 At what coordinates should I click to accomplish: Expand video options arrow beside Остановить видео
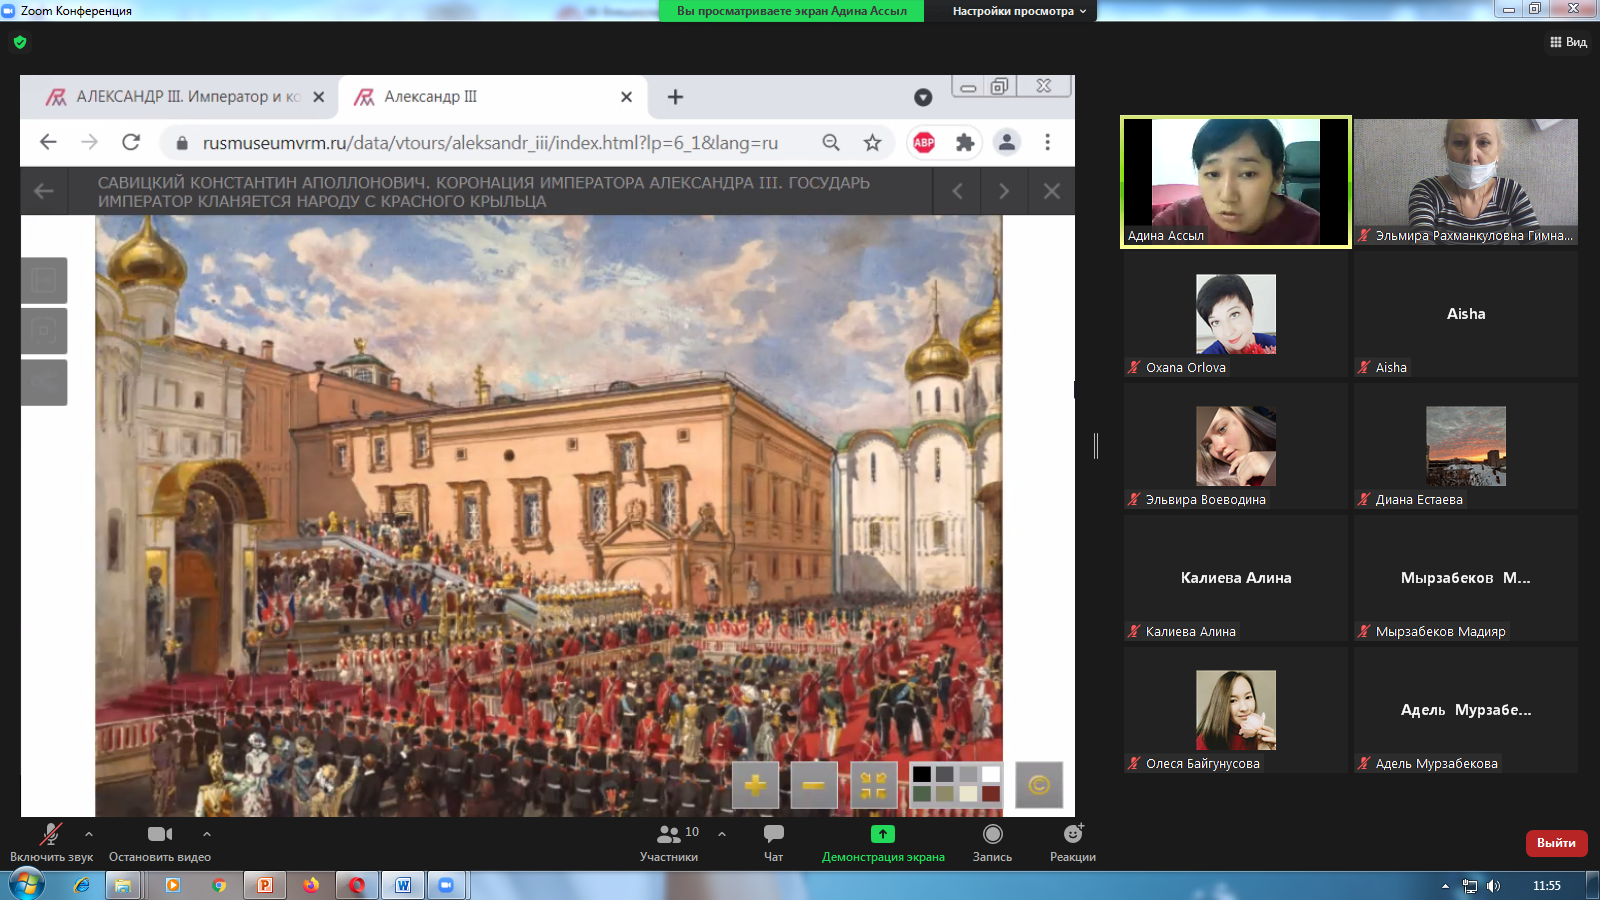tap(207, 833)
